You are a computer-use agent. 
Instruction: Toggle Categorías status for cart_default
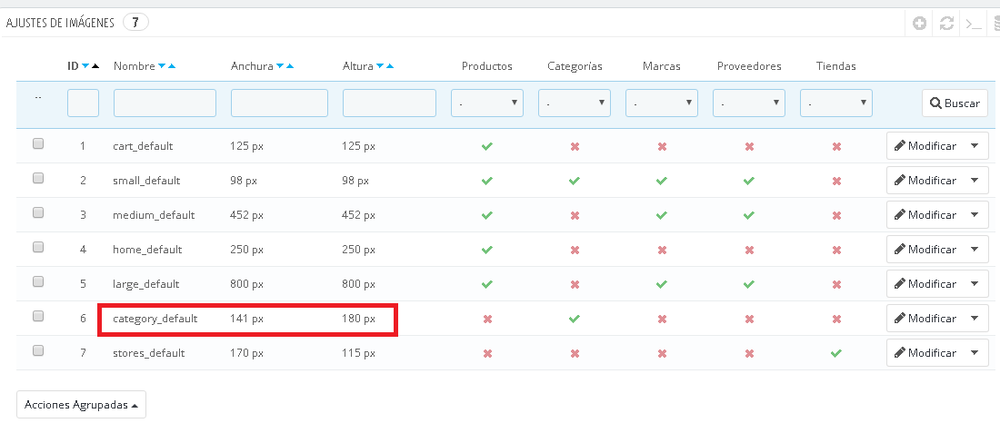pyautogui.click(x=575, y=146)
